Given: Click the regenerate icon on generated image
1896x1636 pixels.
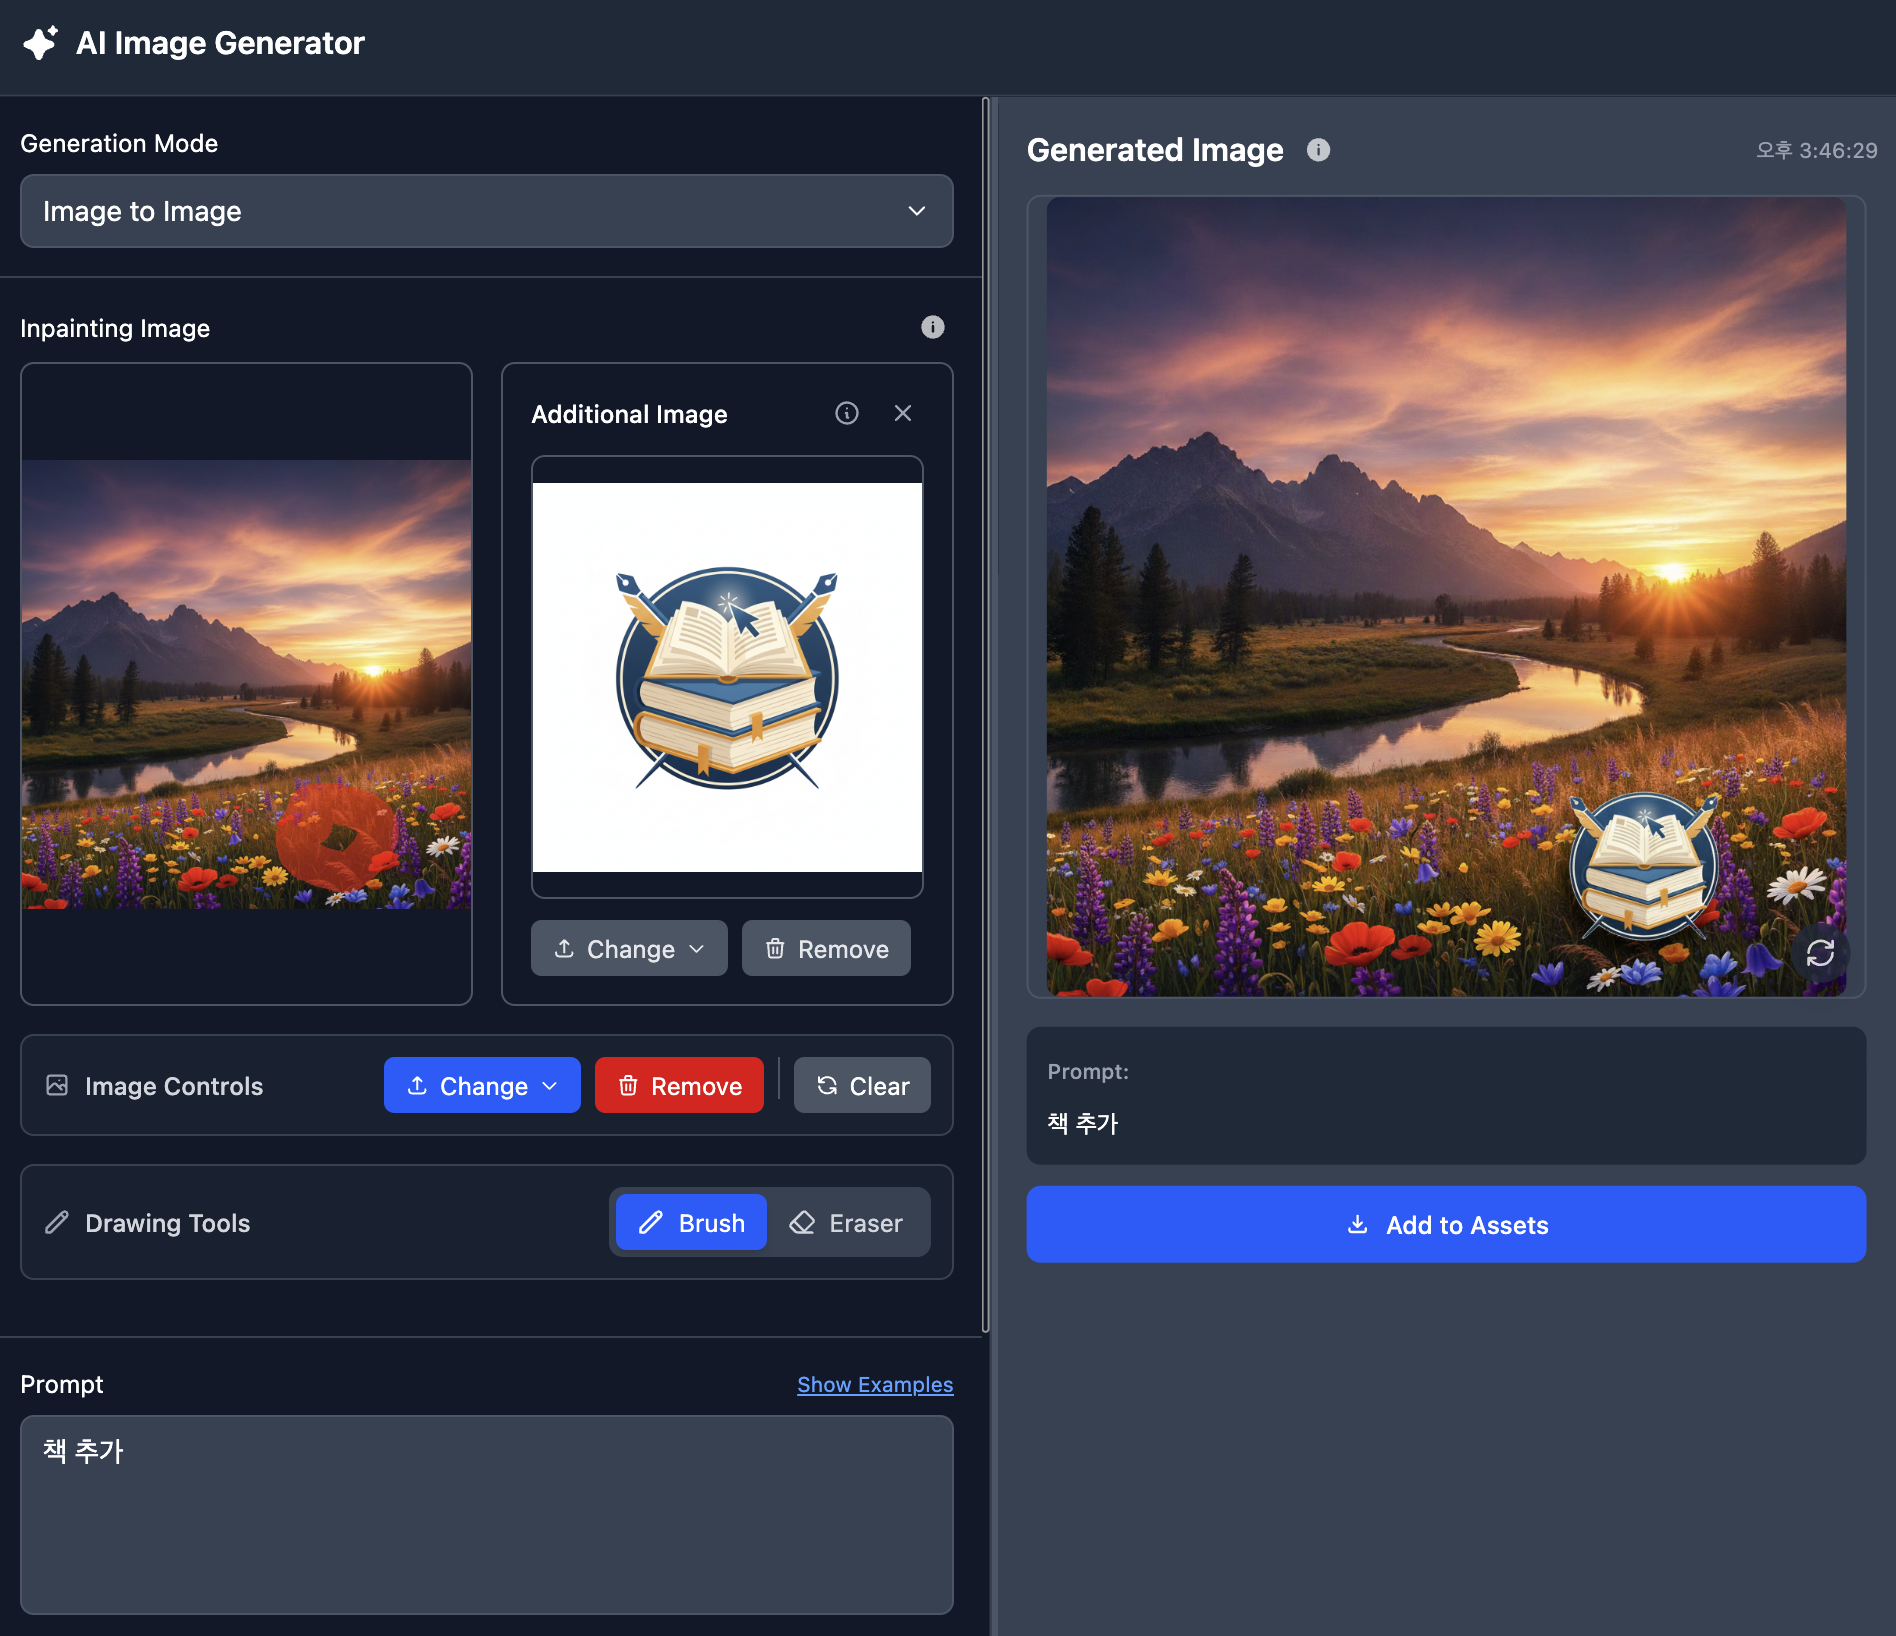Looking at the screenshot, I should [x=1819, y=952].
